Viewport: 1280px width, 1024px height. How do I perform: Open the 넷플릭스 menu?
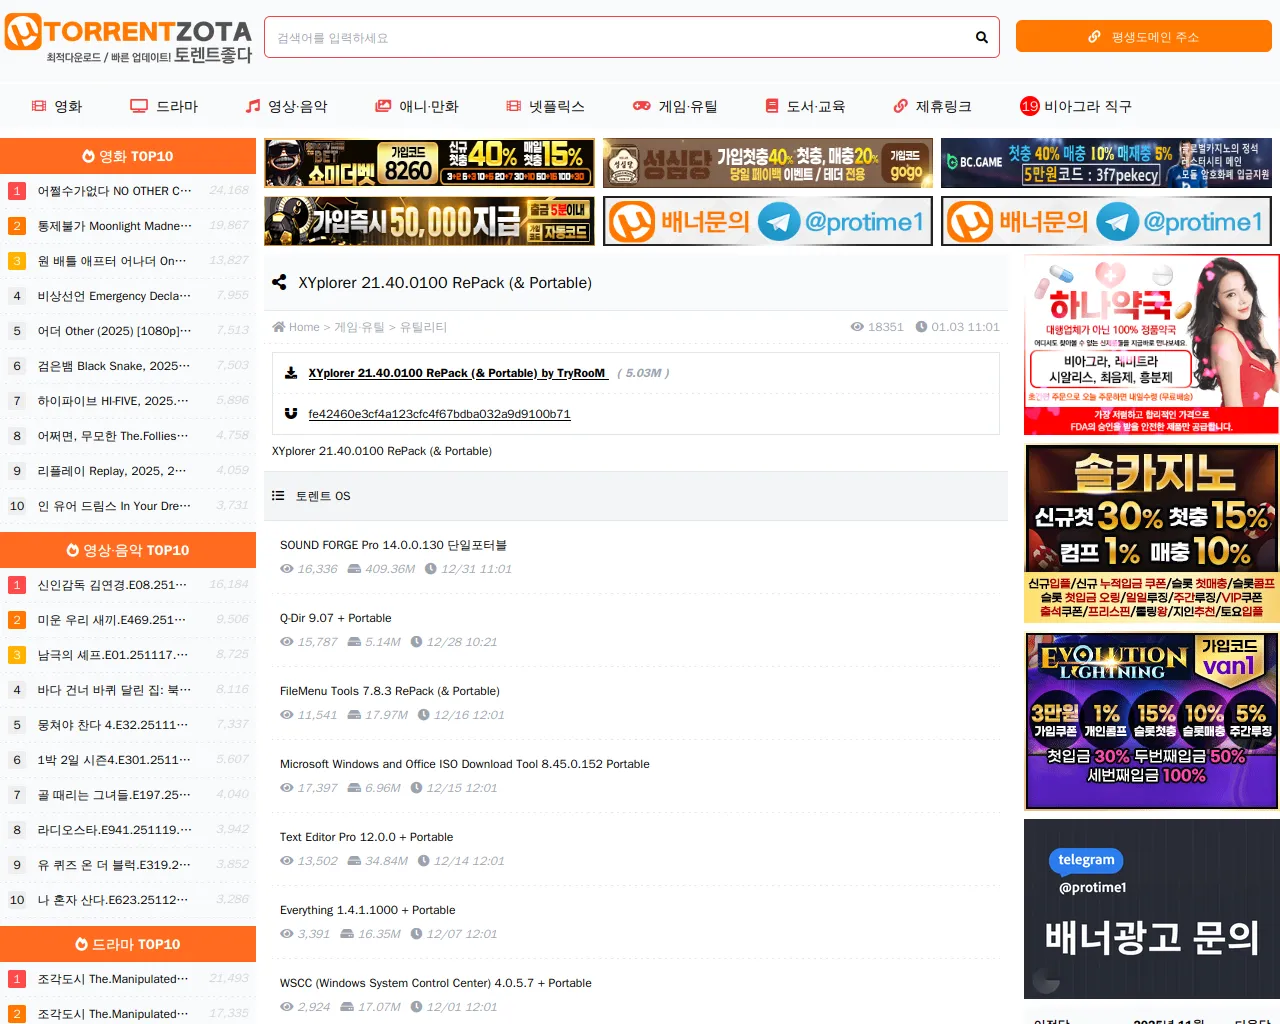545,106
